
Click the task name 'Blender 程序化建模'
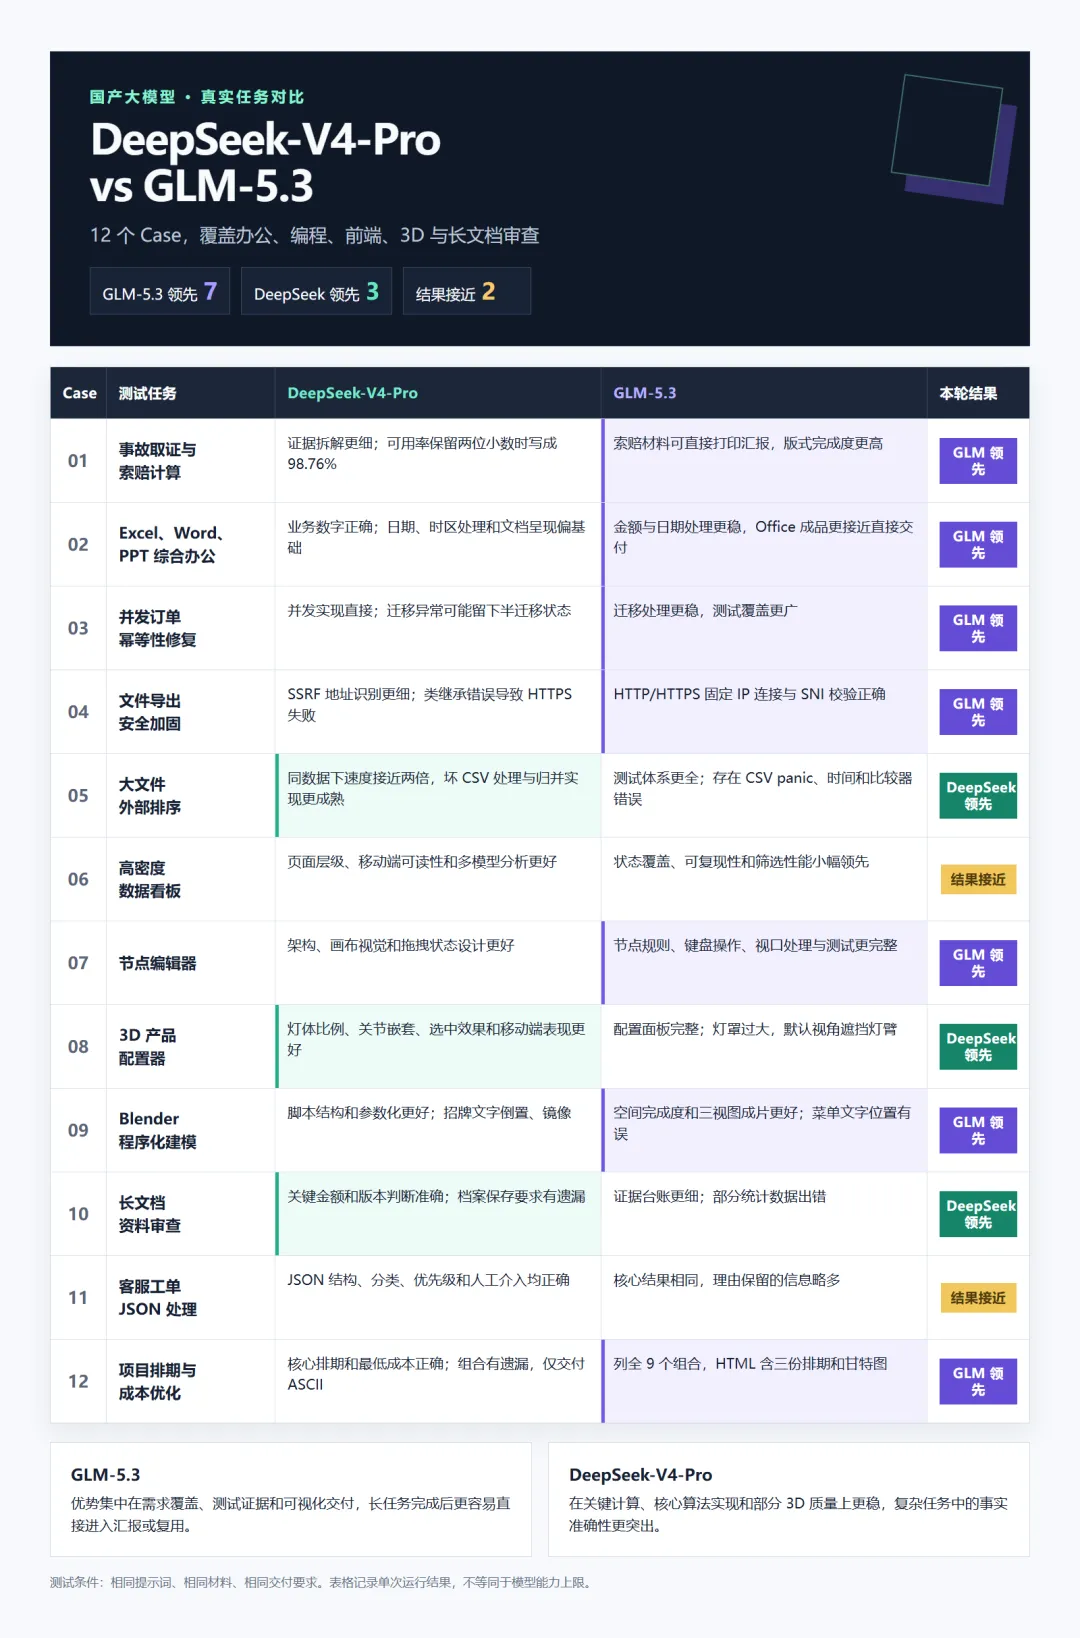pyautogui.click(x=157, y=1131)
